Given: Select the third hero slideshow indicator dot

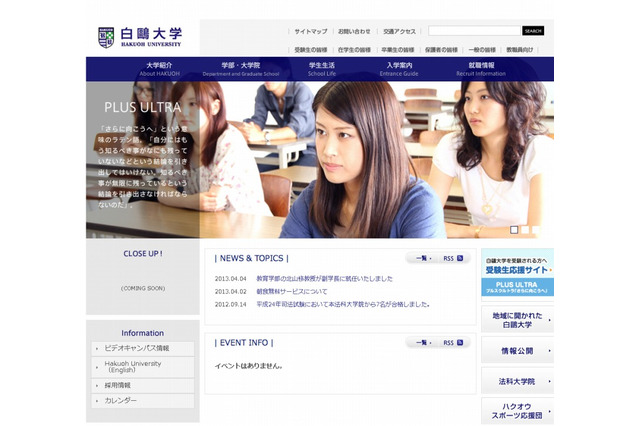Looking at the screenshot, I should tap(536, 230).
